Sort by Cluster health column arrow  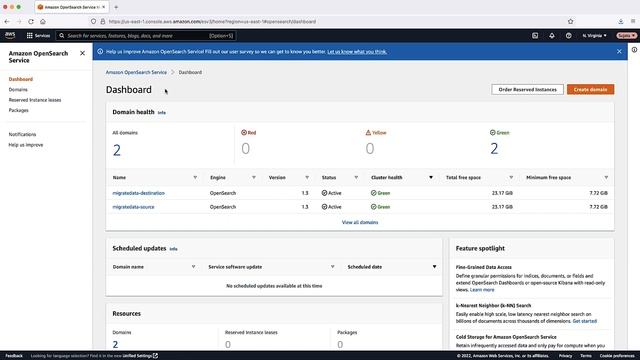coord(431,178)
